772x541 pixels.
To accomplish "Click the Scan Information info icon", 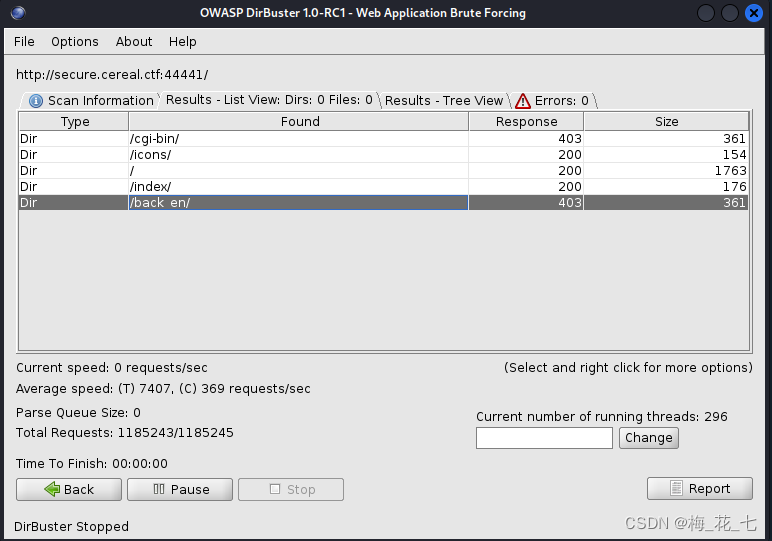I will click(36, 101).
